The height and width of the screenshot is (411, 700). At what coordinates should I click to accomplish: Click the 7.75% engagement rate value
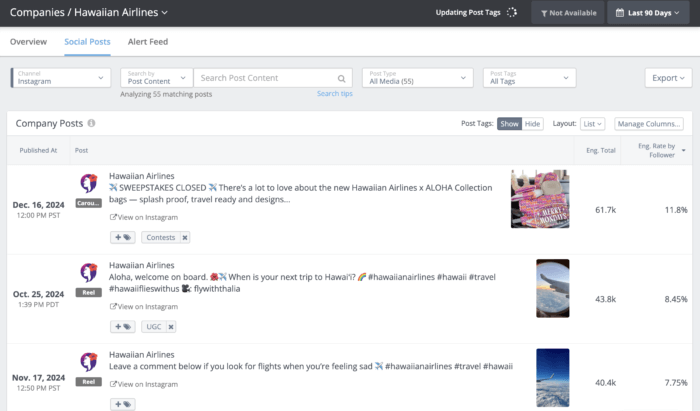tap(675, 382)
